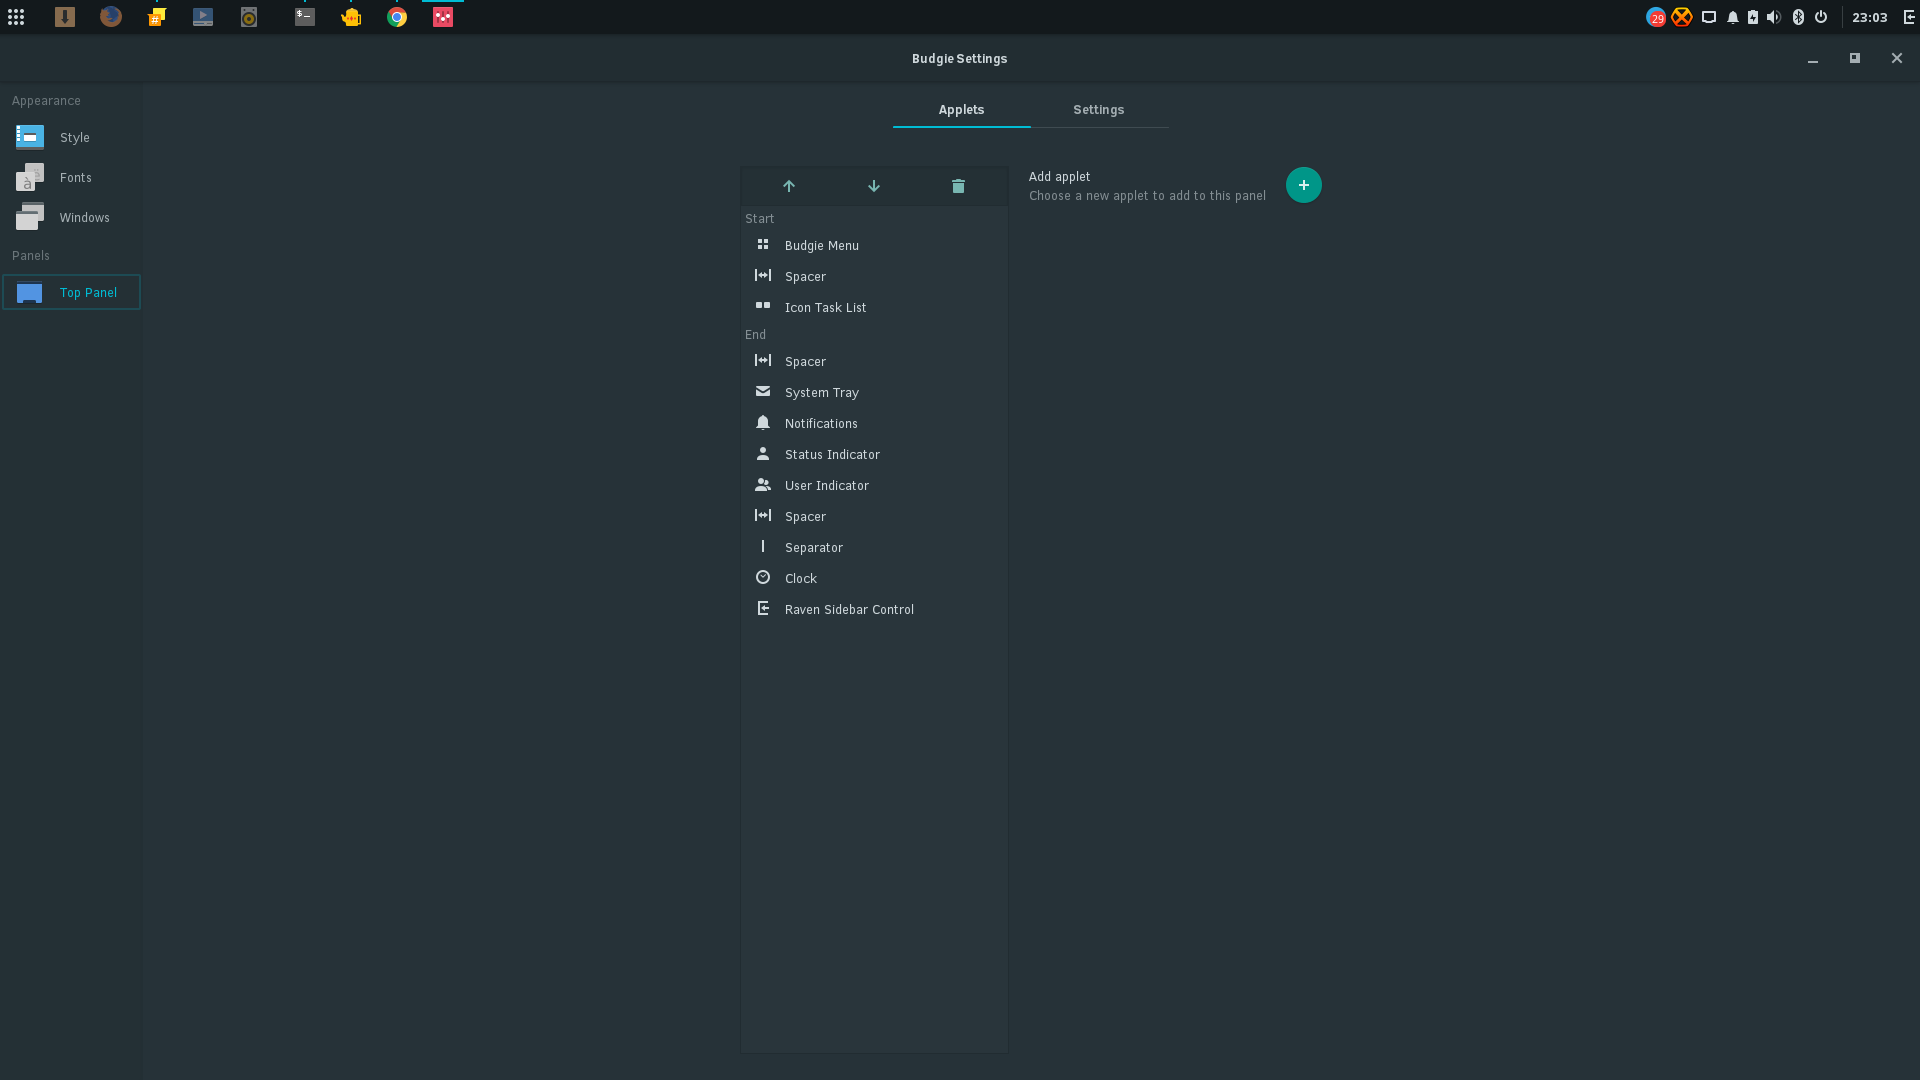
Task: Close the Budgie Settings window
Action: point(1896,58)
